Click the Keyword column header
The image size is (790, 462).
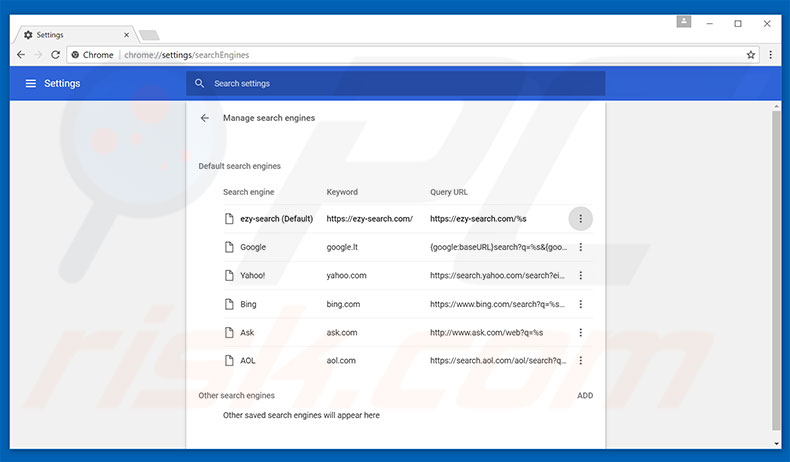342,192
